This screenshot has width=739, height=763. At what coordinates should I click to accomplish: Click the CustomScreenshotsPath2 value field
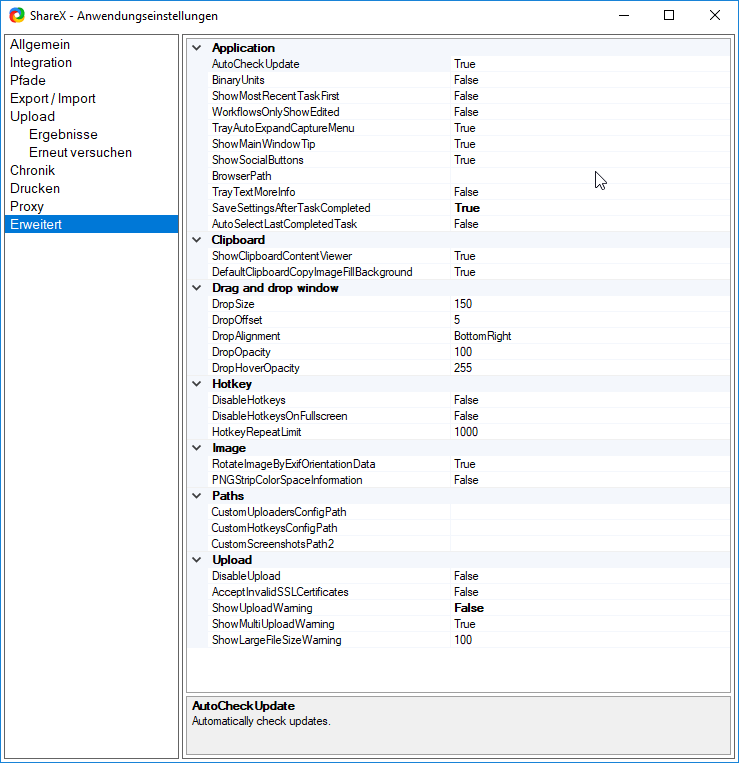tap(590, 544)
